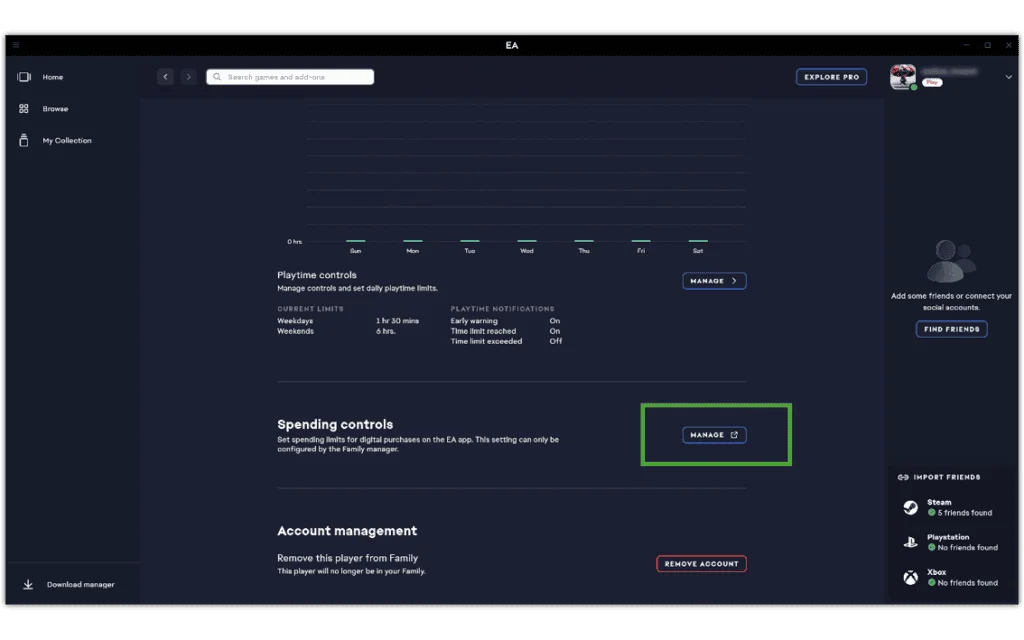Click the Download manager icon
Image resolution: width=1024 pixels, height=640 pixels.
point(28,584)
